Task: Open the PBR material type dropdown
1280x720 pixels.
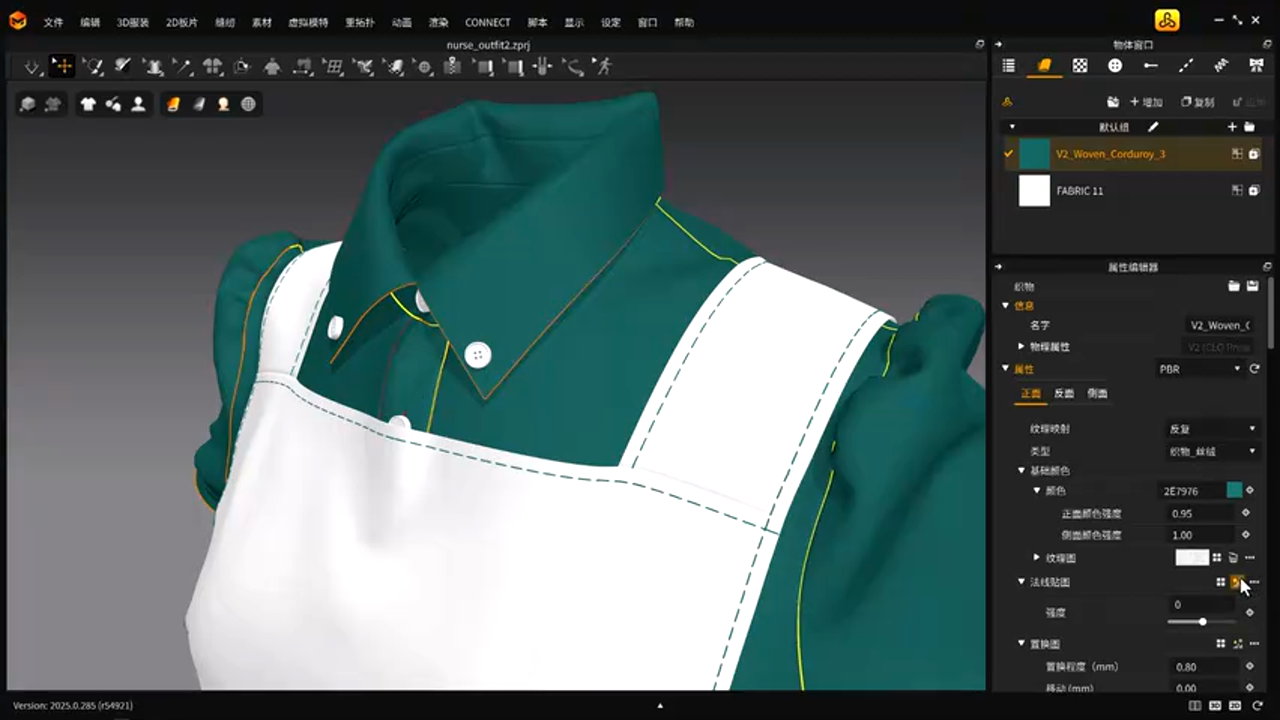Action: [x=1198, y=369]
